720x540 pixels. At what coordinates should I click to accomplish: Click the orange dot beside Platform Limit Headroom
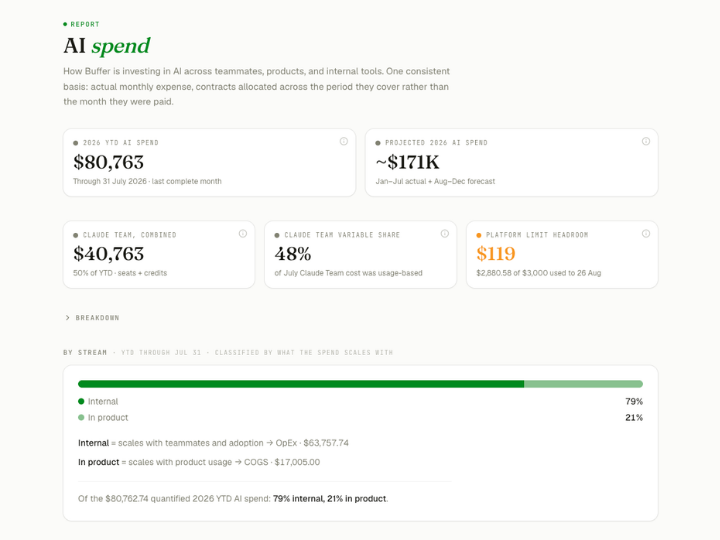pos(479,235)
